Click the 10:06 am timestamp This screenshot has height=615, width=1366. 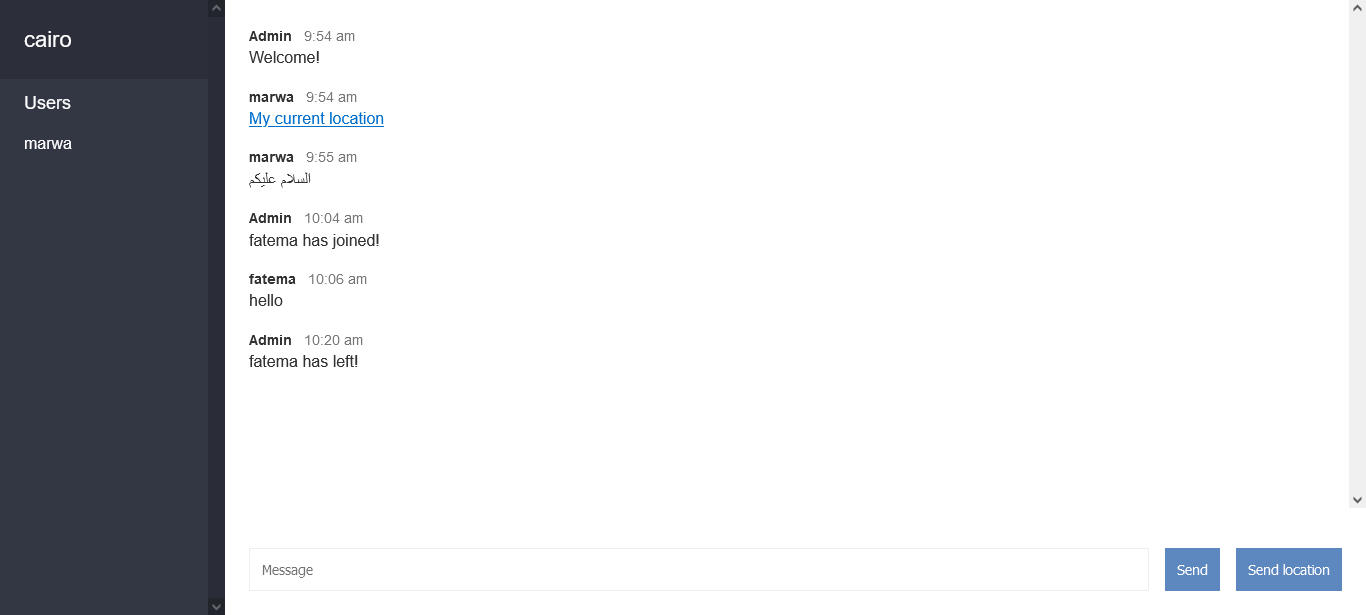click(x=337, y=280)
